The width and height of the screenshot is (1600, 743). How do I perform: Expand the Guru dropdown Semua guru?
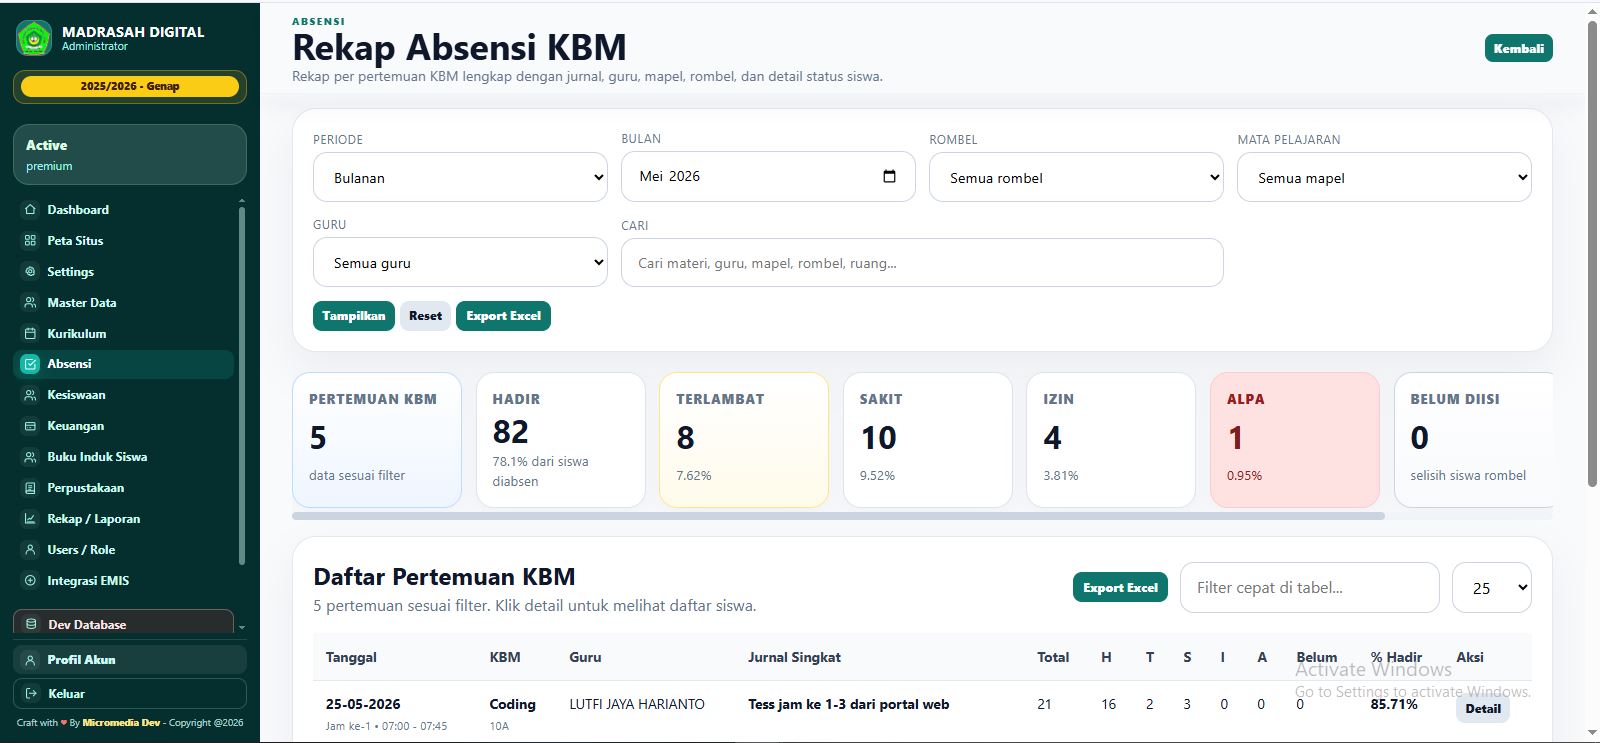460,262
